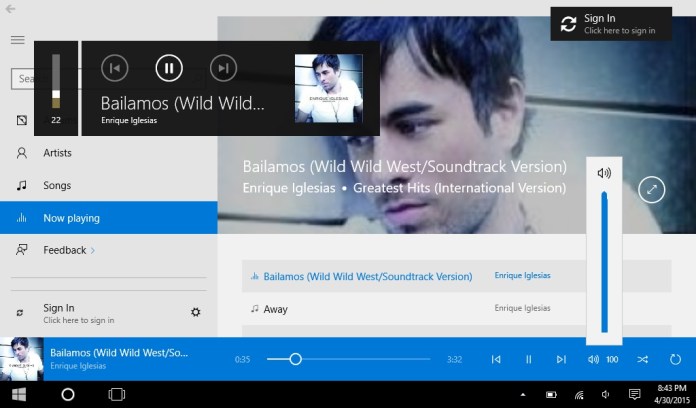This screenshot has height=408, width=696.
Task: Click the song title on the hero image
Action: 404,166
